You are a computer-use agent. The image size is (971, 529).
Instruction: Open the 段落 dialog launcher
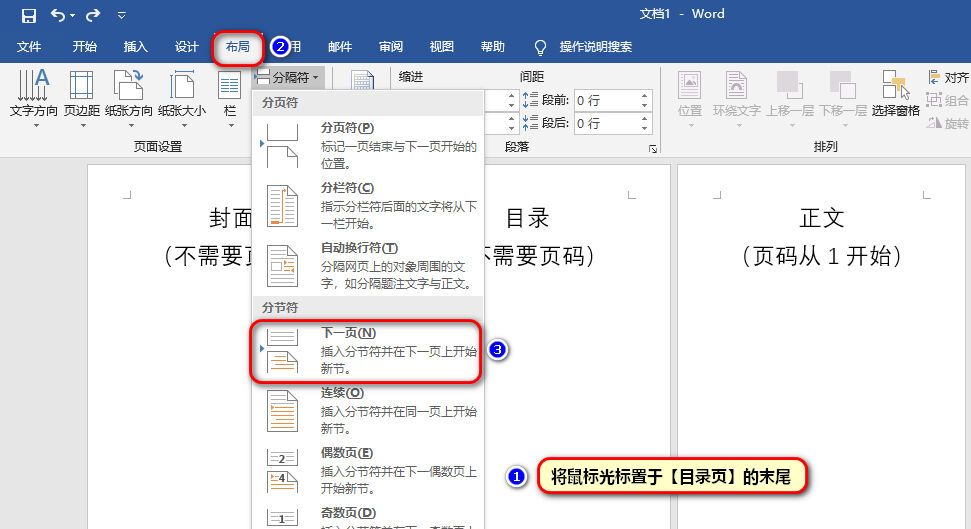click(x=653, y=149)
